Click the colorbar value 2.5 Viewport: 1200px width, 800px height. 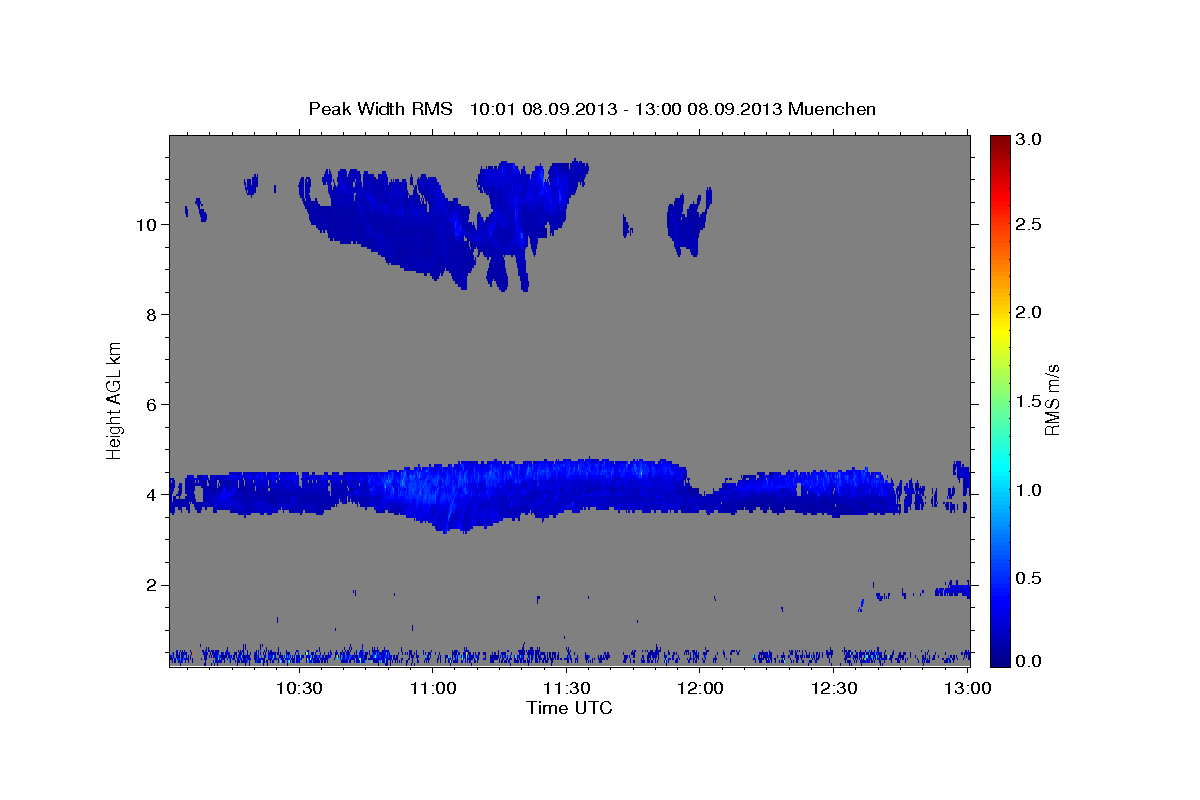(1029, 224)
